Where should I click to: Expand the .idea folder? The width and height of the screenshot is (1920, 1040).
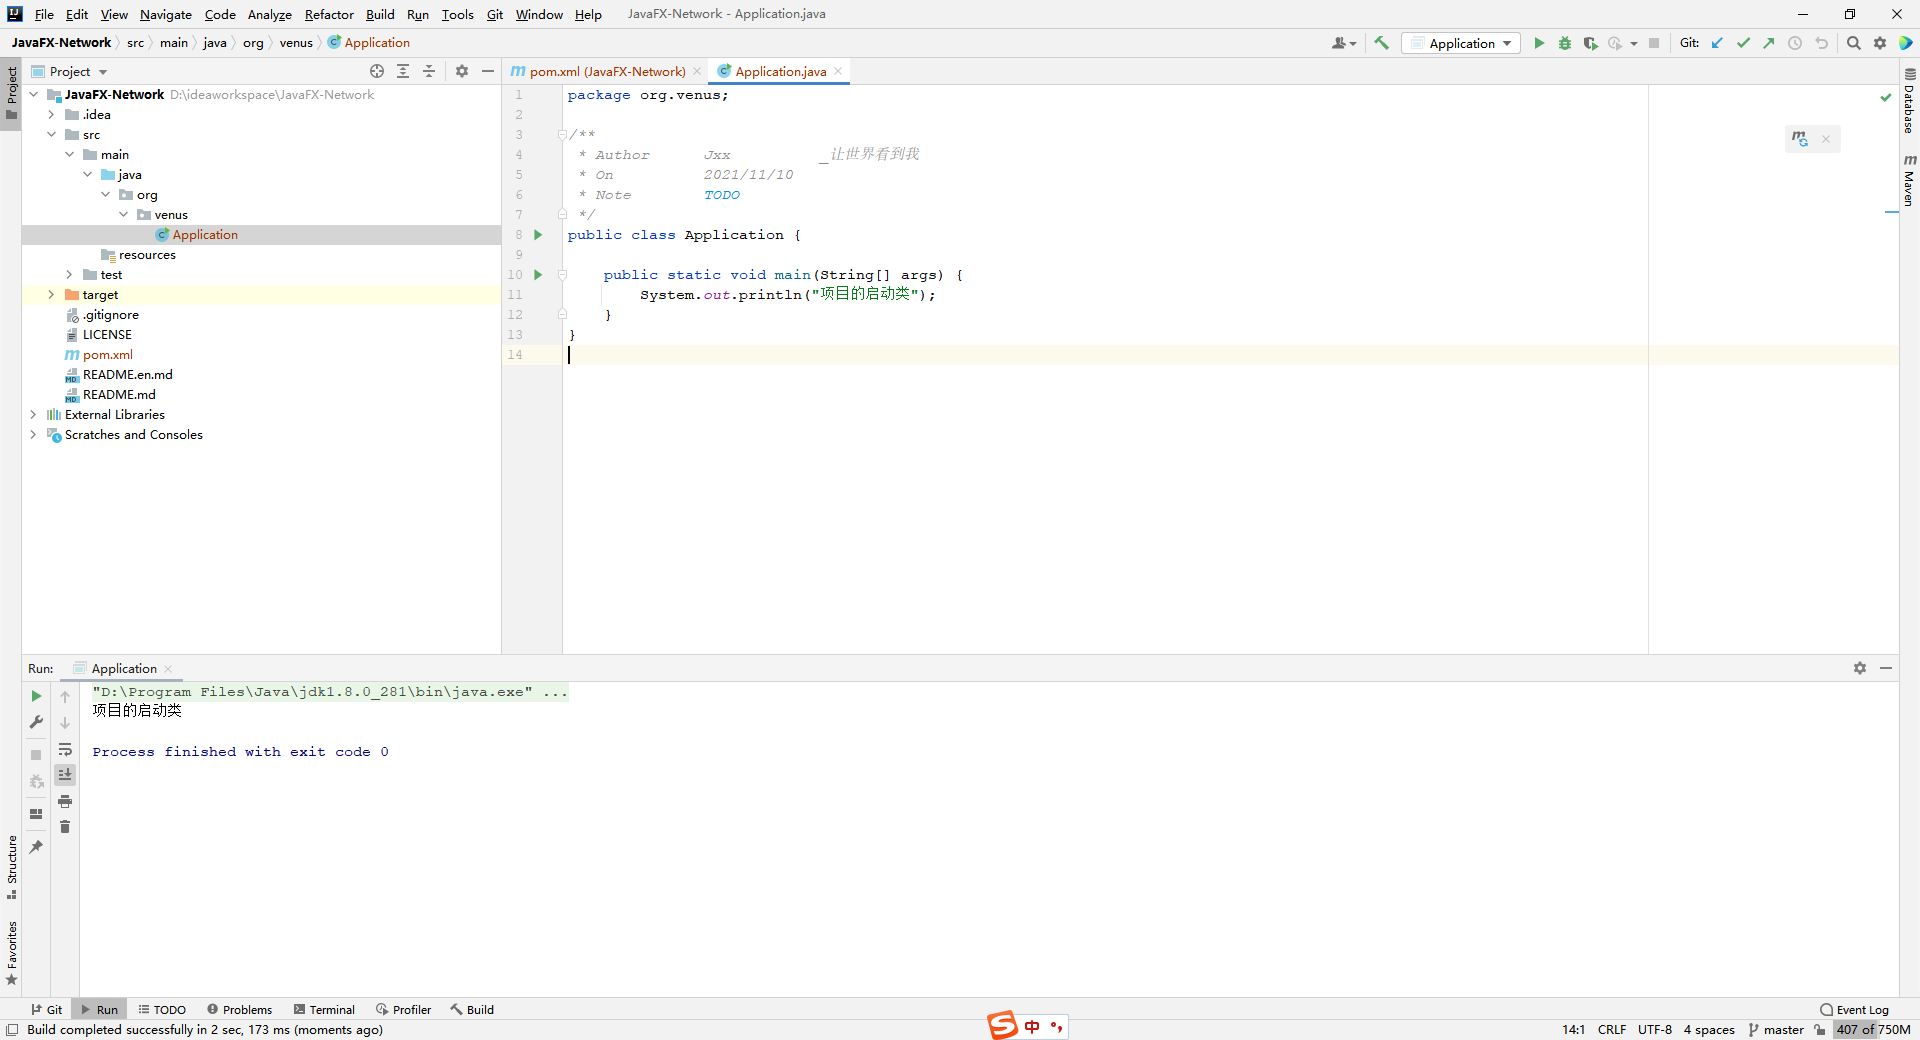[x=52, y=115]
